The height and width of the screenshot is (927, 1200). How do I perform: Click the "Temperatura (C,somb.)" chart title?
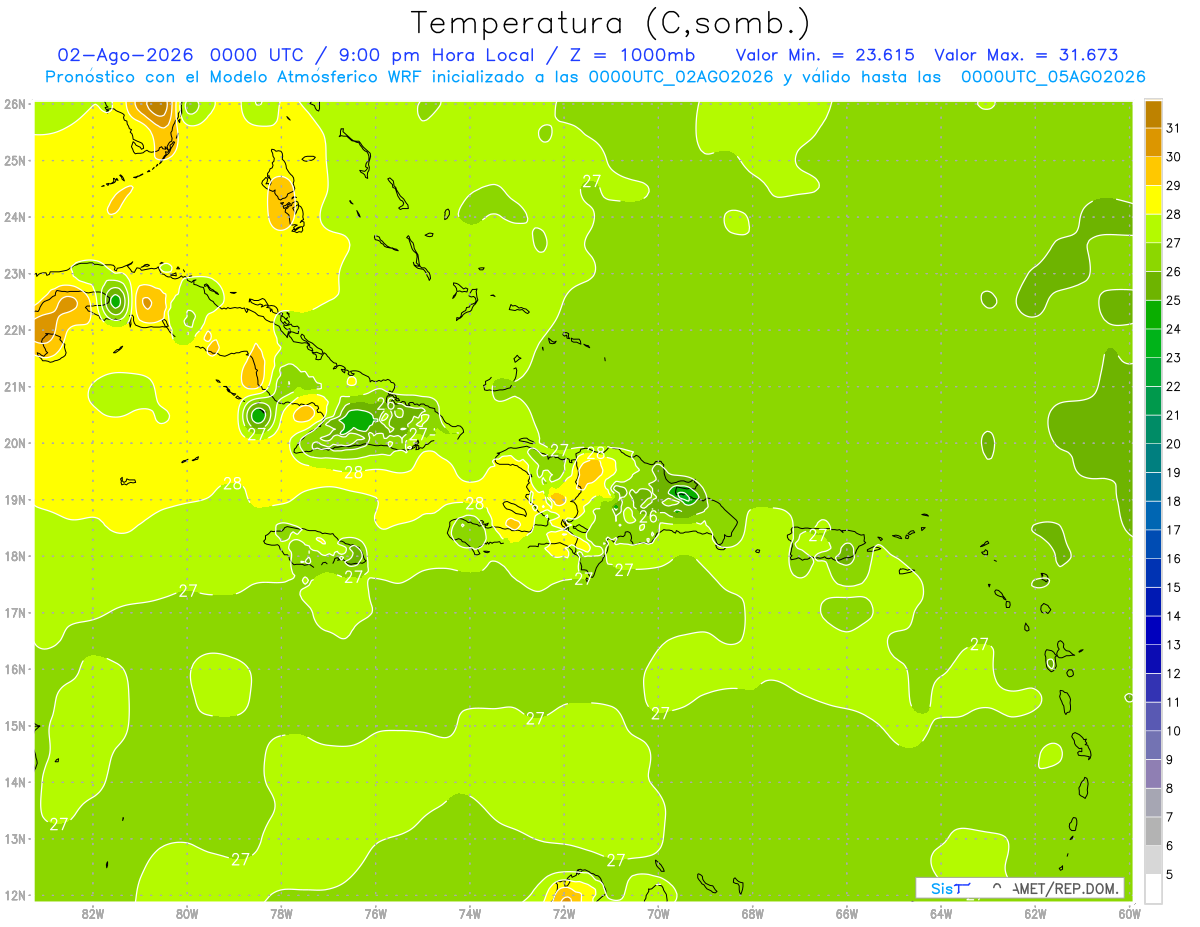coord(610,22)
